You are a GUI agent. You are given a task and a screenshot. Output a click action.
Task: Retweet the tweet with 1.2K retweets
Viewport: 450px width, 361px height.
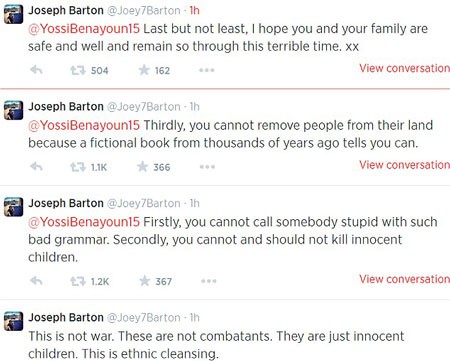pos(78,281)
